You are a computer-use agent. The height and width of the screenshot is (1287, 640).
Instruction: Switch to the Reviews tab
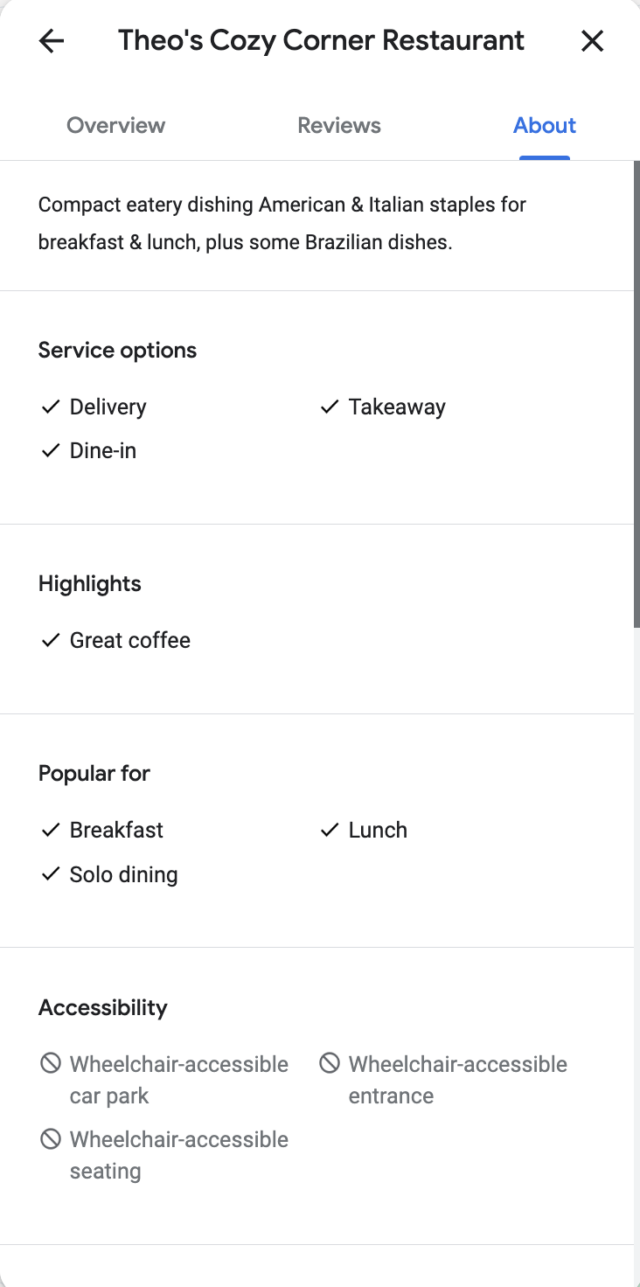click(338, 125)
